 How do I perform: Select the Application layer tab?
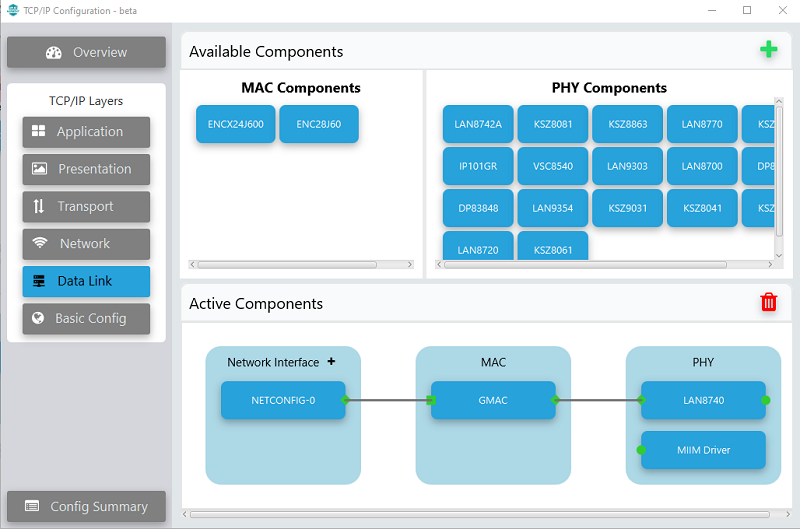coord(86,132)
